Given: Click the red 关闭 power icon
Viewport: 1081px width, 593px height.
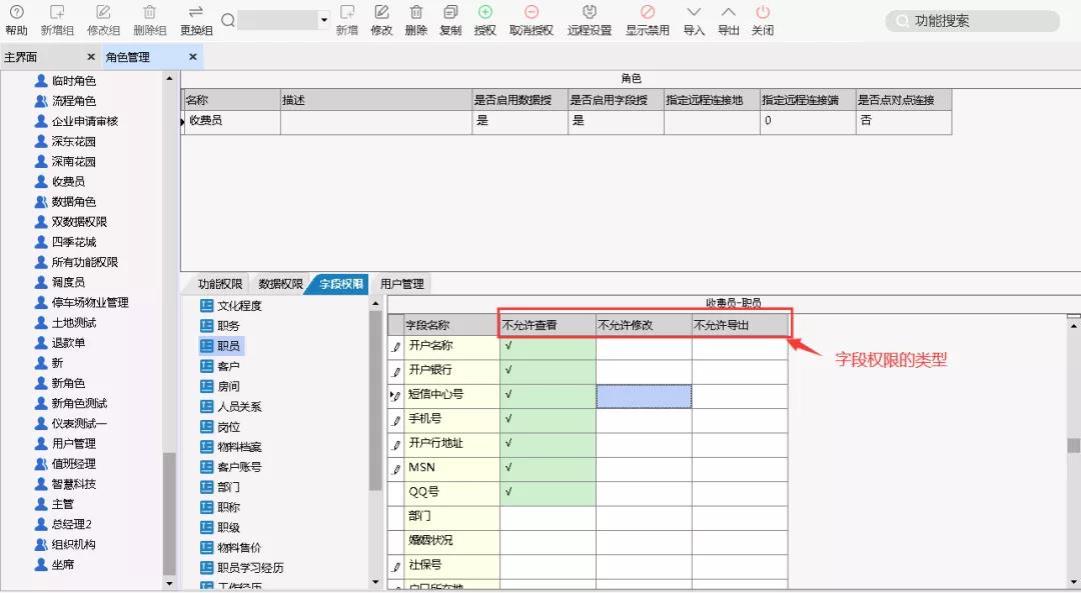Looking at the screenshot, I should point(762,12).
